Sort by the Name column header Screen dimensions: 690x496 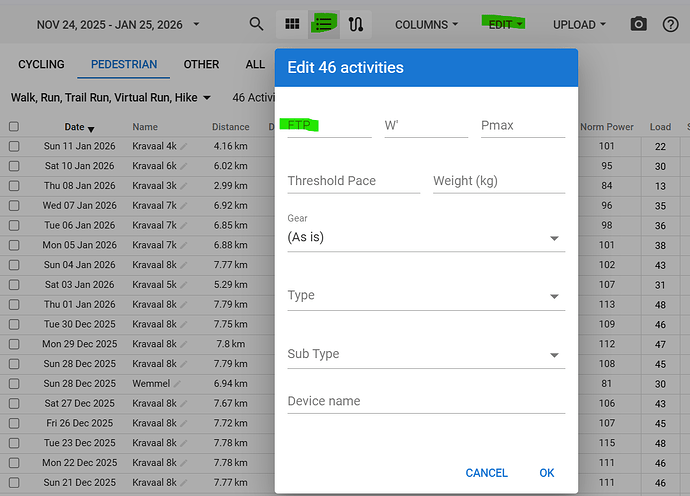[145, 127]
